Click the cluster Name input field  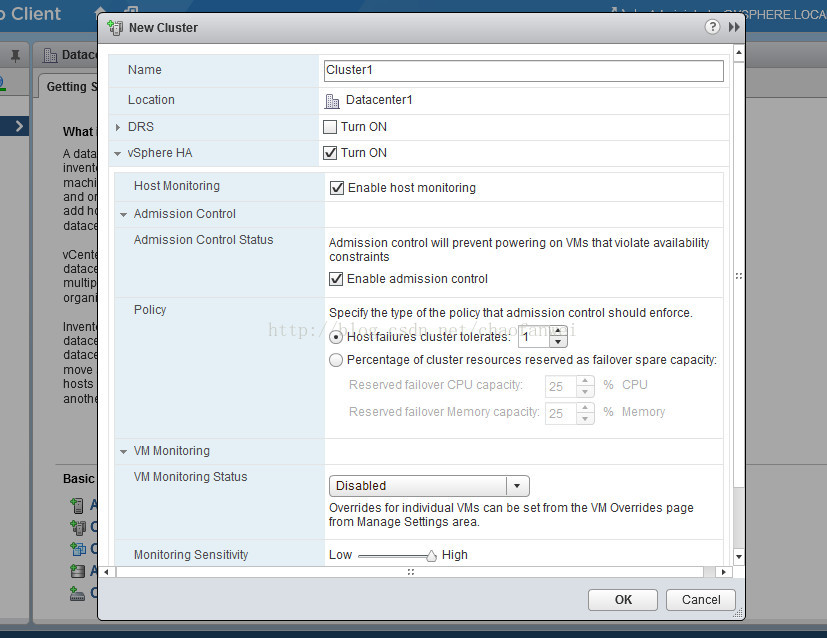(523, 71)
